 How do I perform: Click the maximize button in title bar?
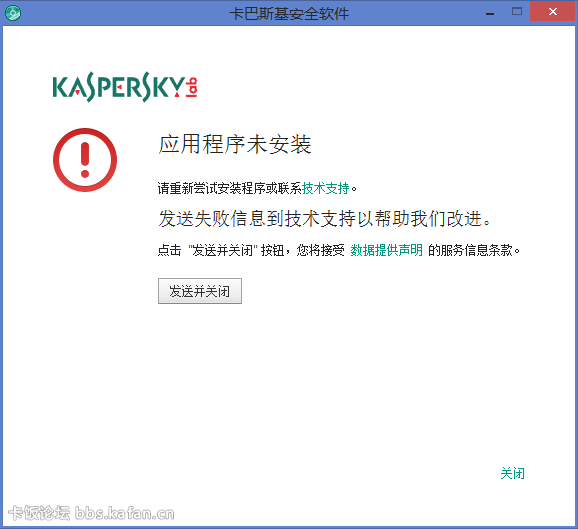click(x=517, y=12)
